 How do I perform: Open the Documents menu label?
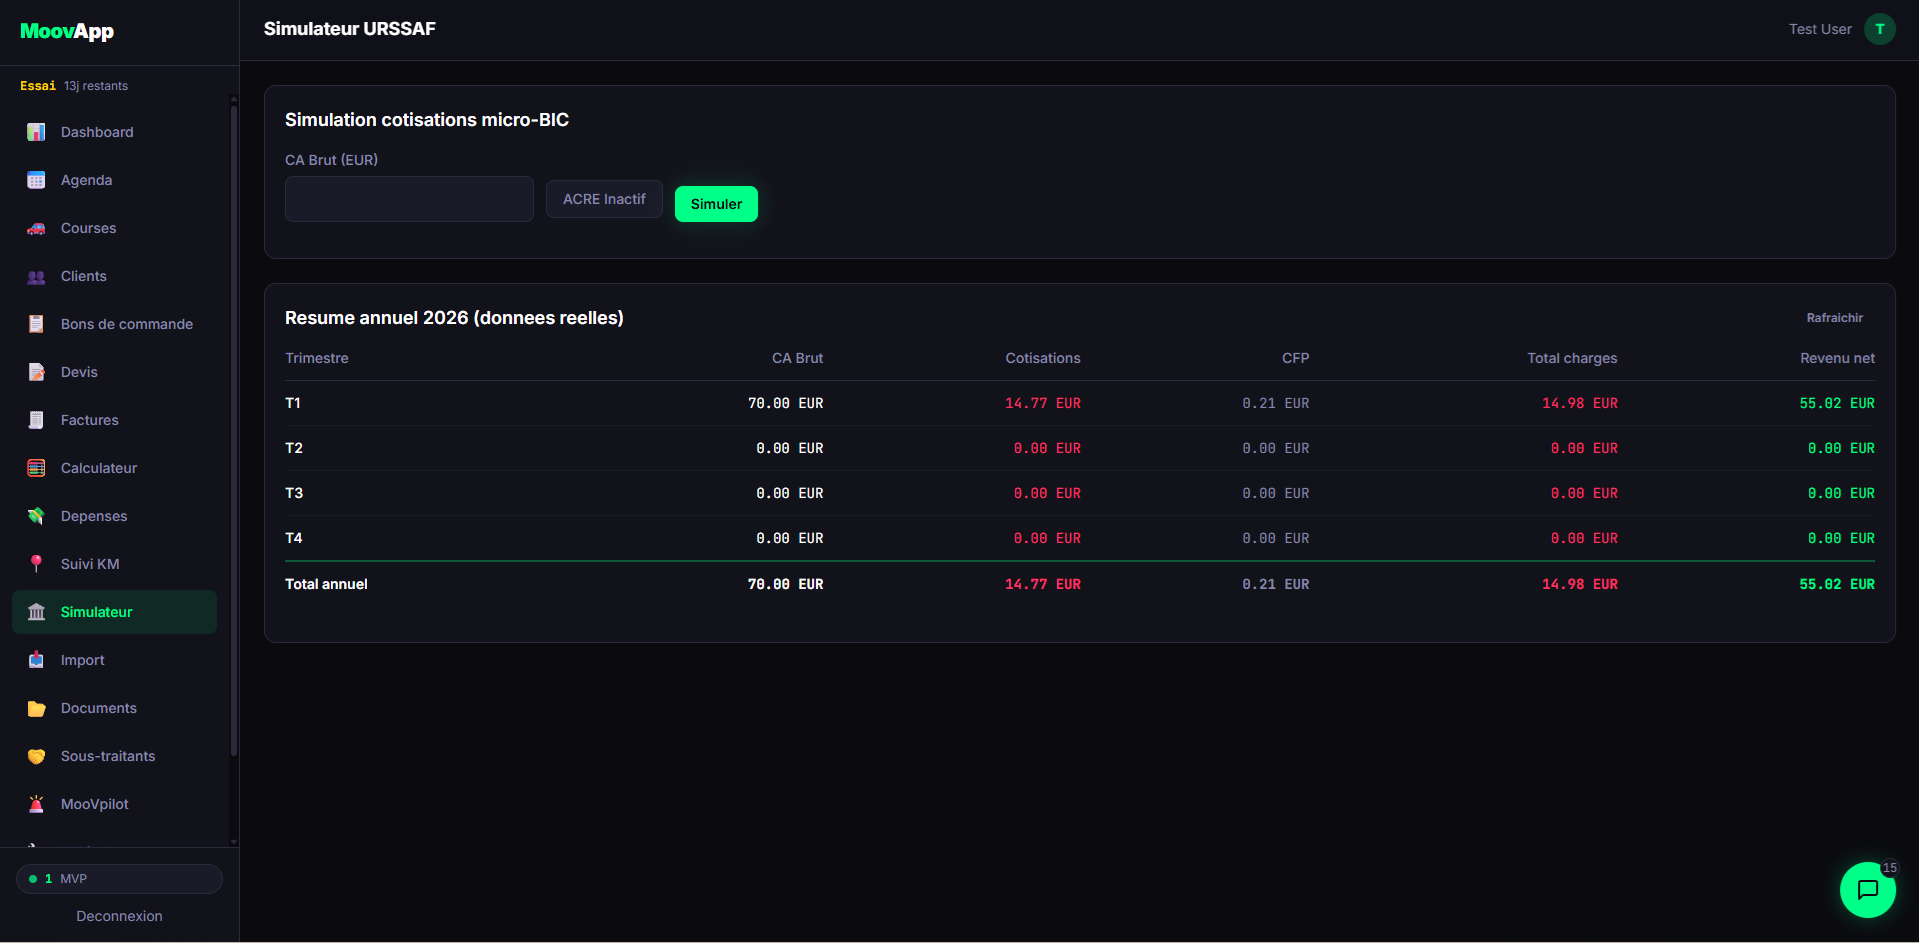click(98, 708)
